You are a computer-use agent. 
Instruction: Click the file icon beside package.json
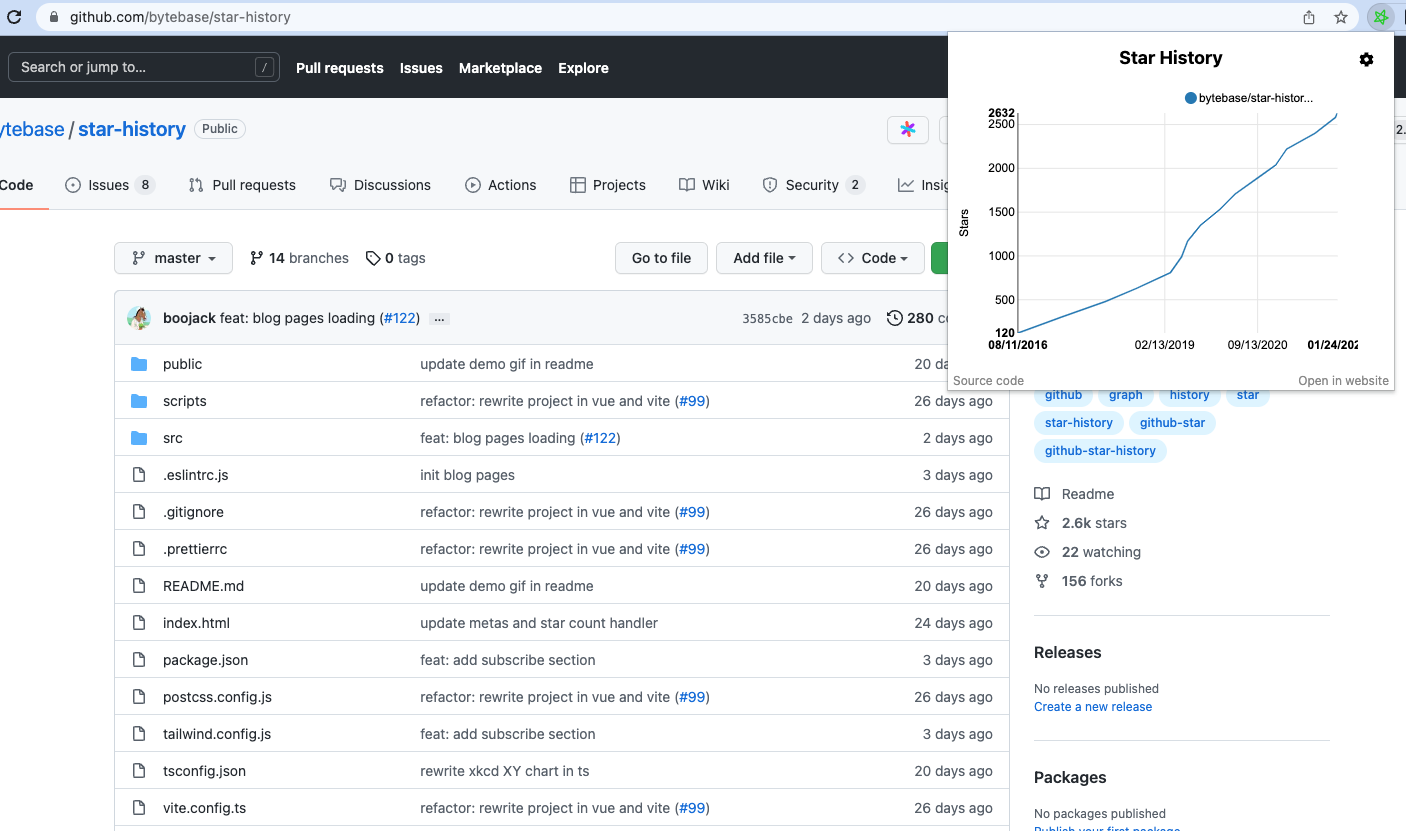click(x=139, y=660)
